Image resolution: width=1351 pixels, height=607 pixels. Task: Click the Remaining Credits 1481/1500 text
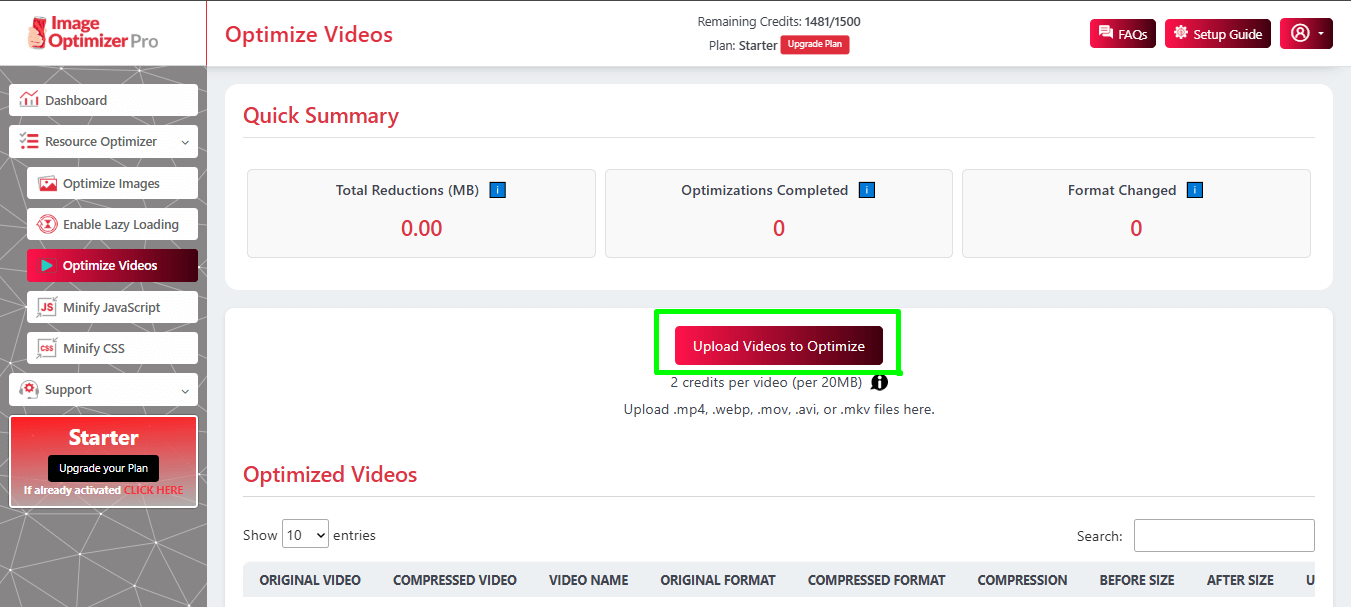point(779,21)
